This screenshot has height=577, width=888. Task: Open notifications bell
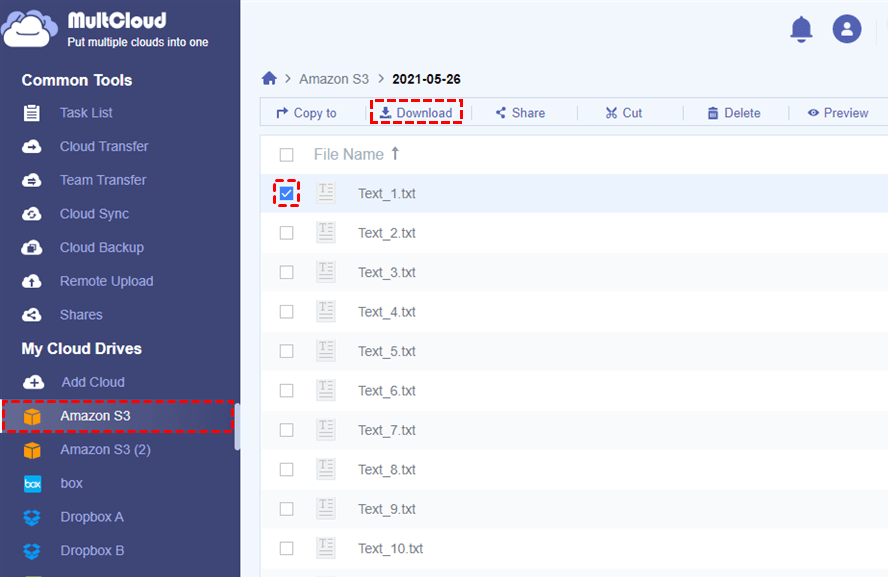(801, 29)
